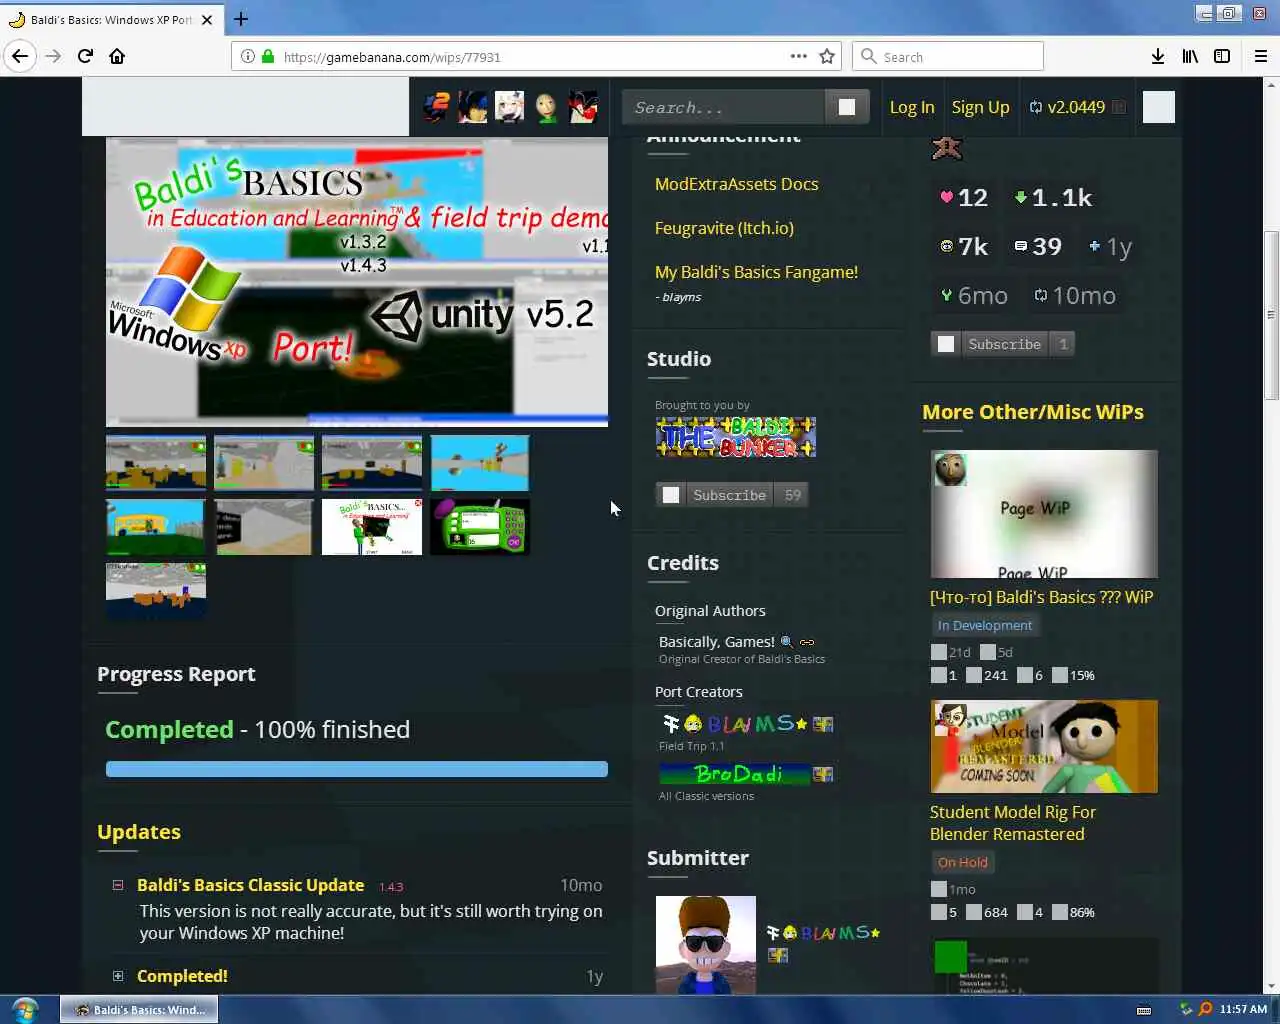Open the v2.0449 version link

(x=1076, y=107)
